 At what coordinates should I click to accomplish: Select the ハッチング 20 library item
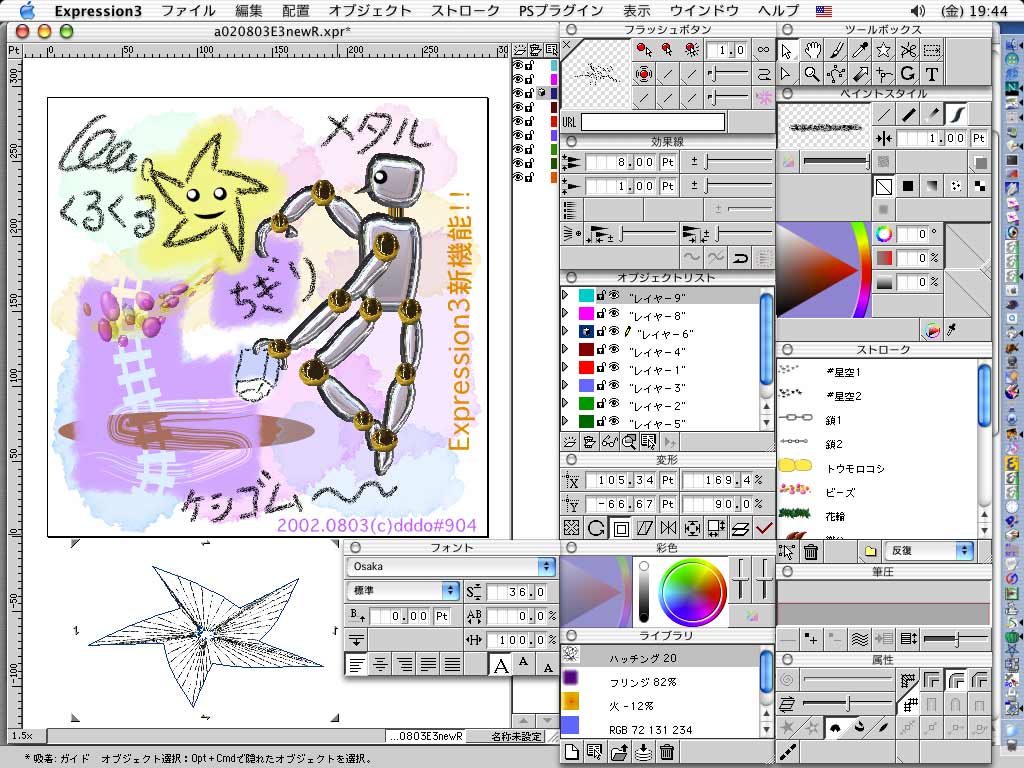660,657
